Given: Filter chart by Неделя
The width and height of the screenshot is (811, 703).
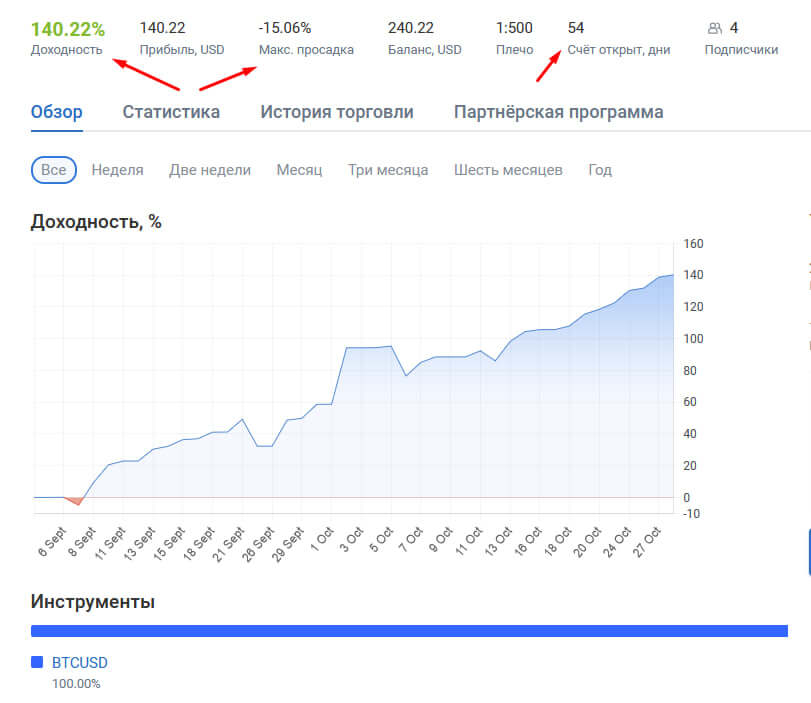Looking at the screenshot, I should (x=117, y=170).
